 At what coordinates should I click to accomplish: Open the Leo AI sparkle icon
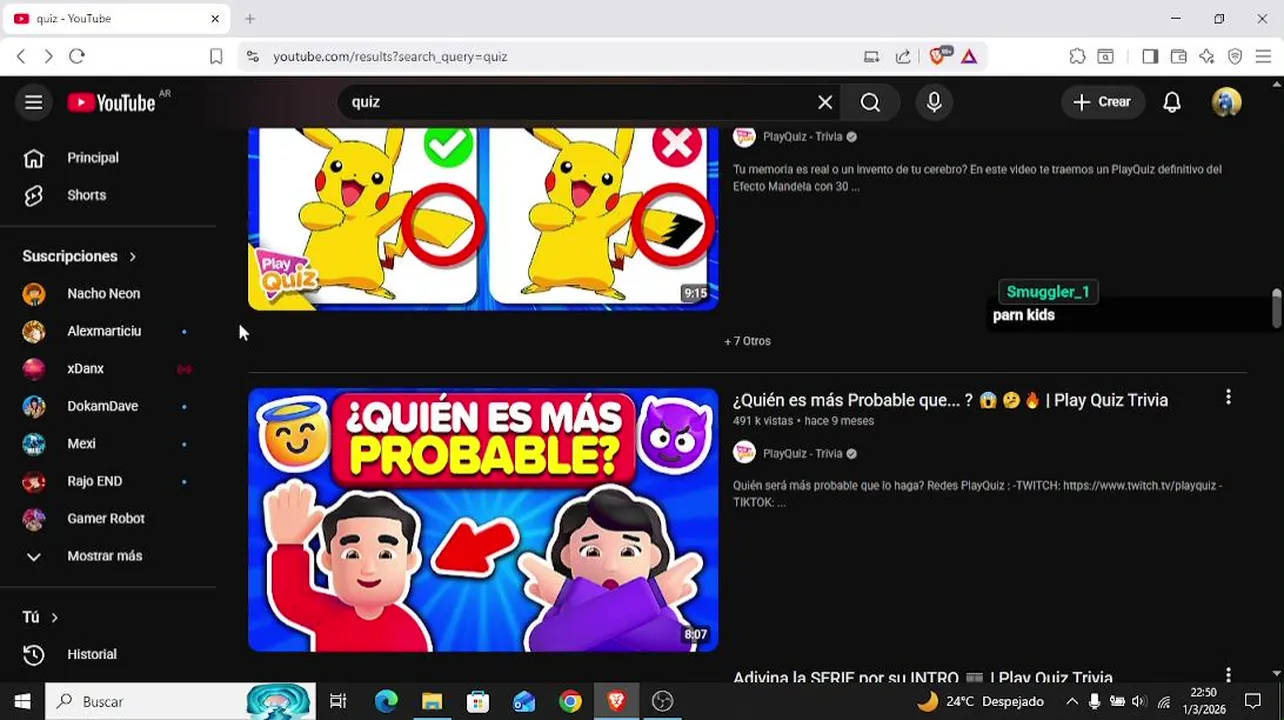click(1207, 57)
